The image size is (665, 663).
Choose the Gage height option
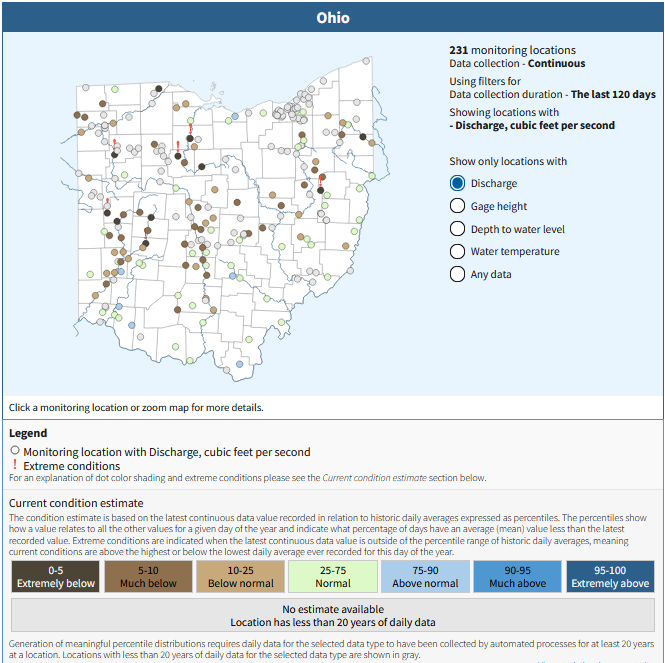(458, 206)
